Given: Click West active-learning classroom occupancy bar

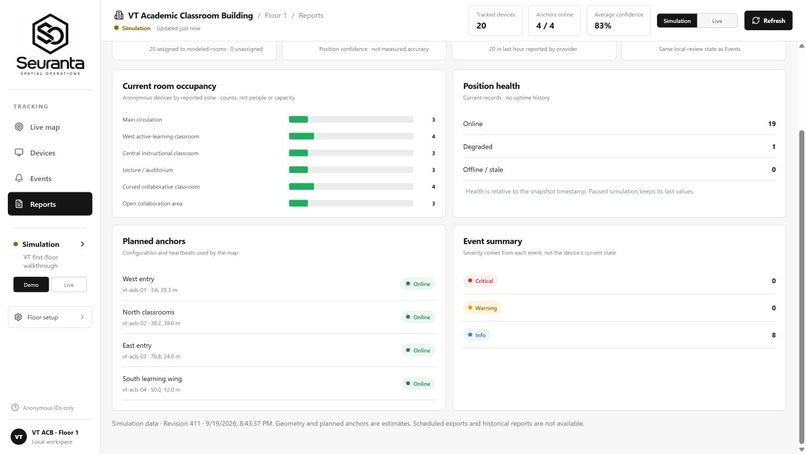Looking at the screenshot, I should pyautogui.click(x=351, y=136).
